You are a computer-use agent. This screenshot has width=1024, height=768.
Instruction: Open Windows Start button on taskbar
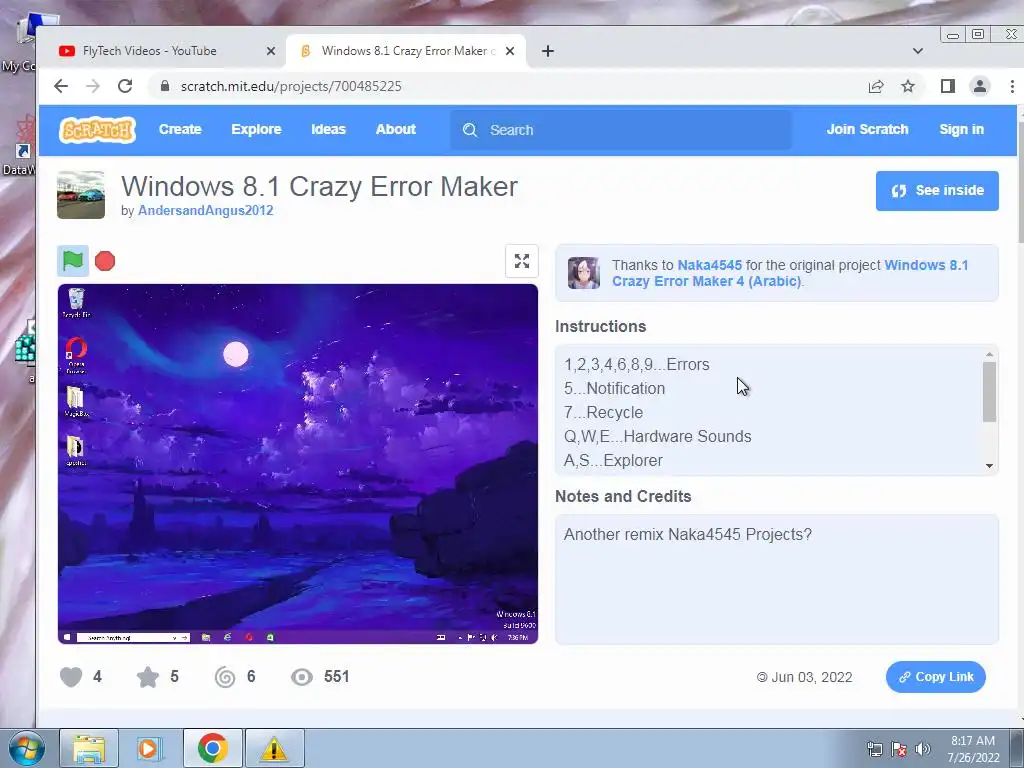point(27,748)
